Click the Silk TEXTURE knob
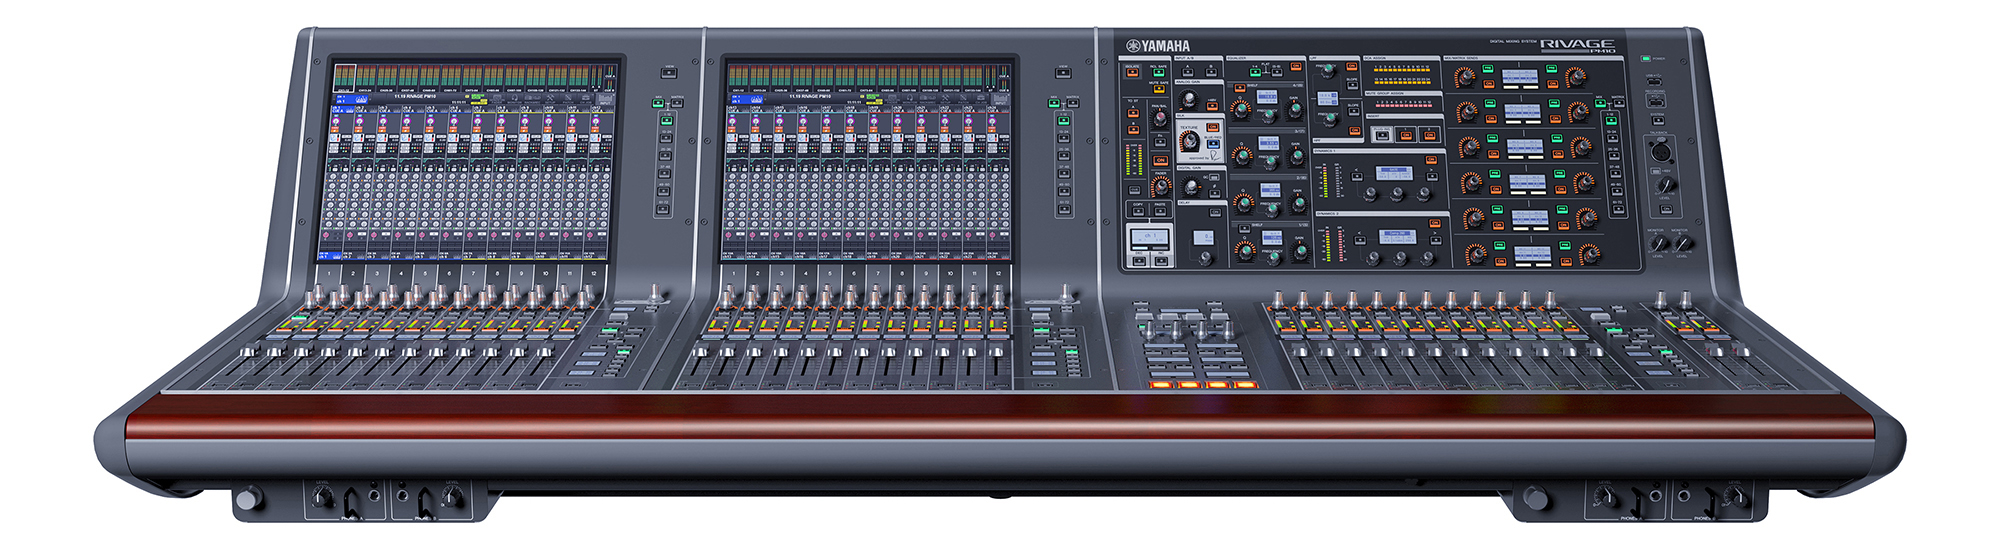 coord(1190,142)
